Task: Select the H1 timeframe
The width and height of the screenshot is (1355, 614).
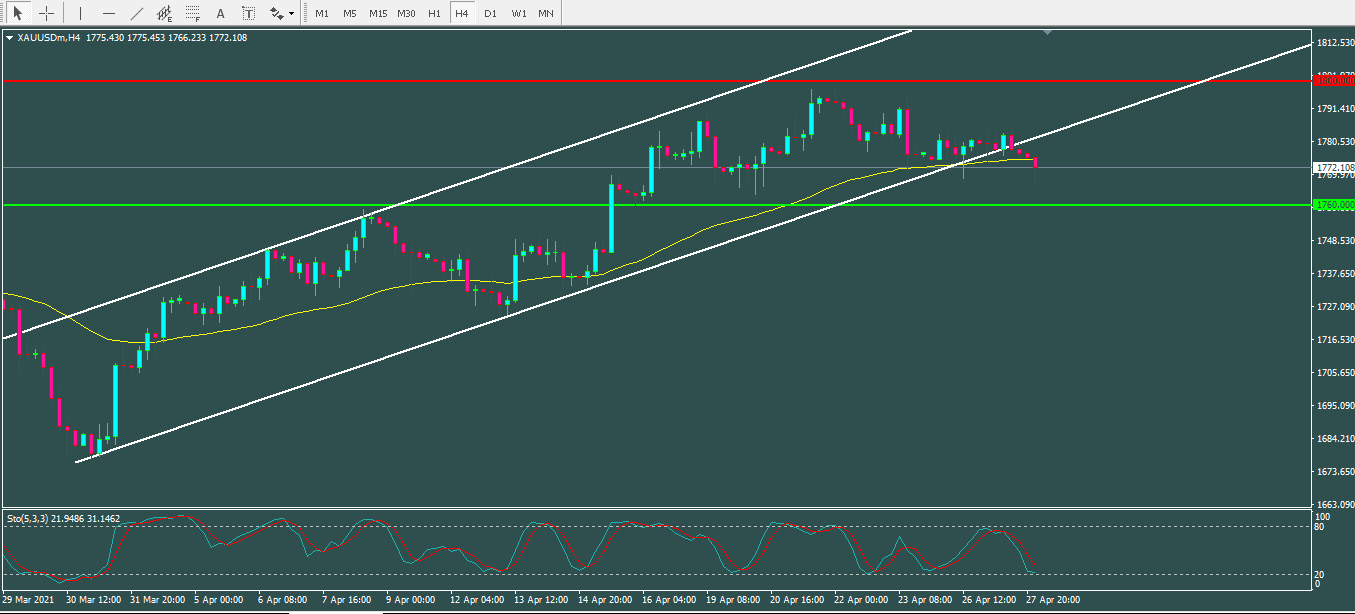Action: pyautogui.click(x=433, y=14)
